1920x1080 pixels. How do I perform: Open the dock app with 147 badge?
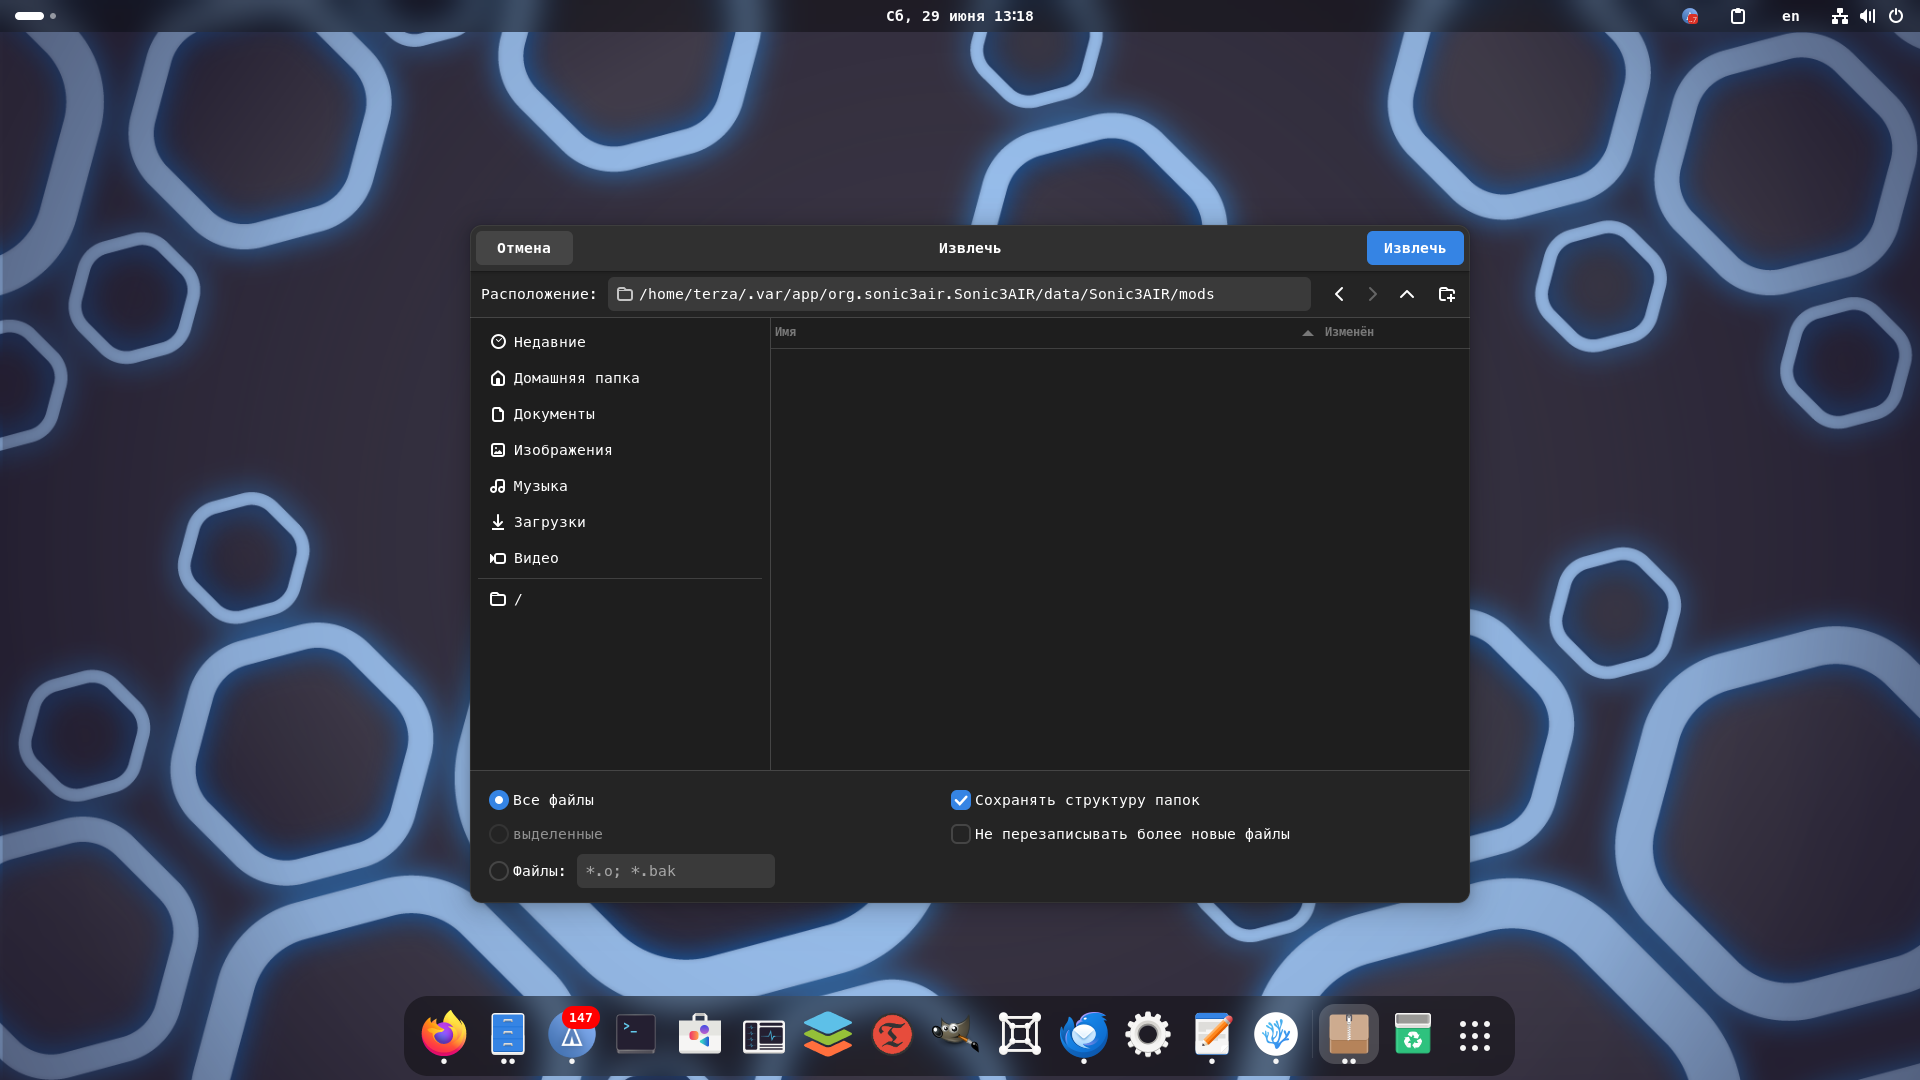572,1034
